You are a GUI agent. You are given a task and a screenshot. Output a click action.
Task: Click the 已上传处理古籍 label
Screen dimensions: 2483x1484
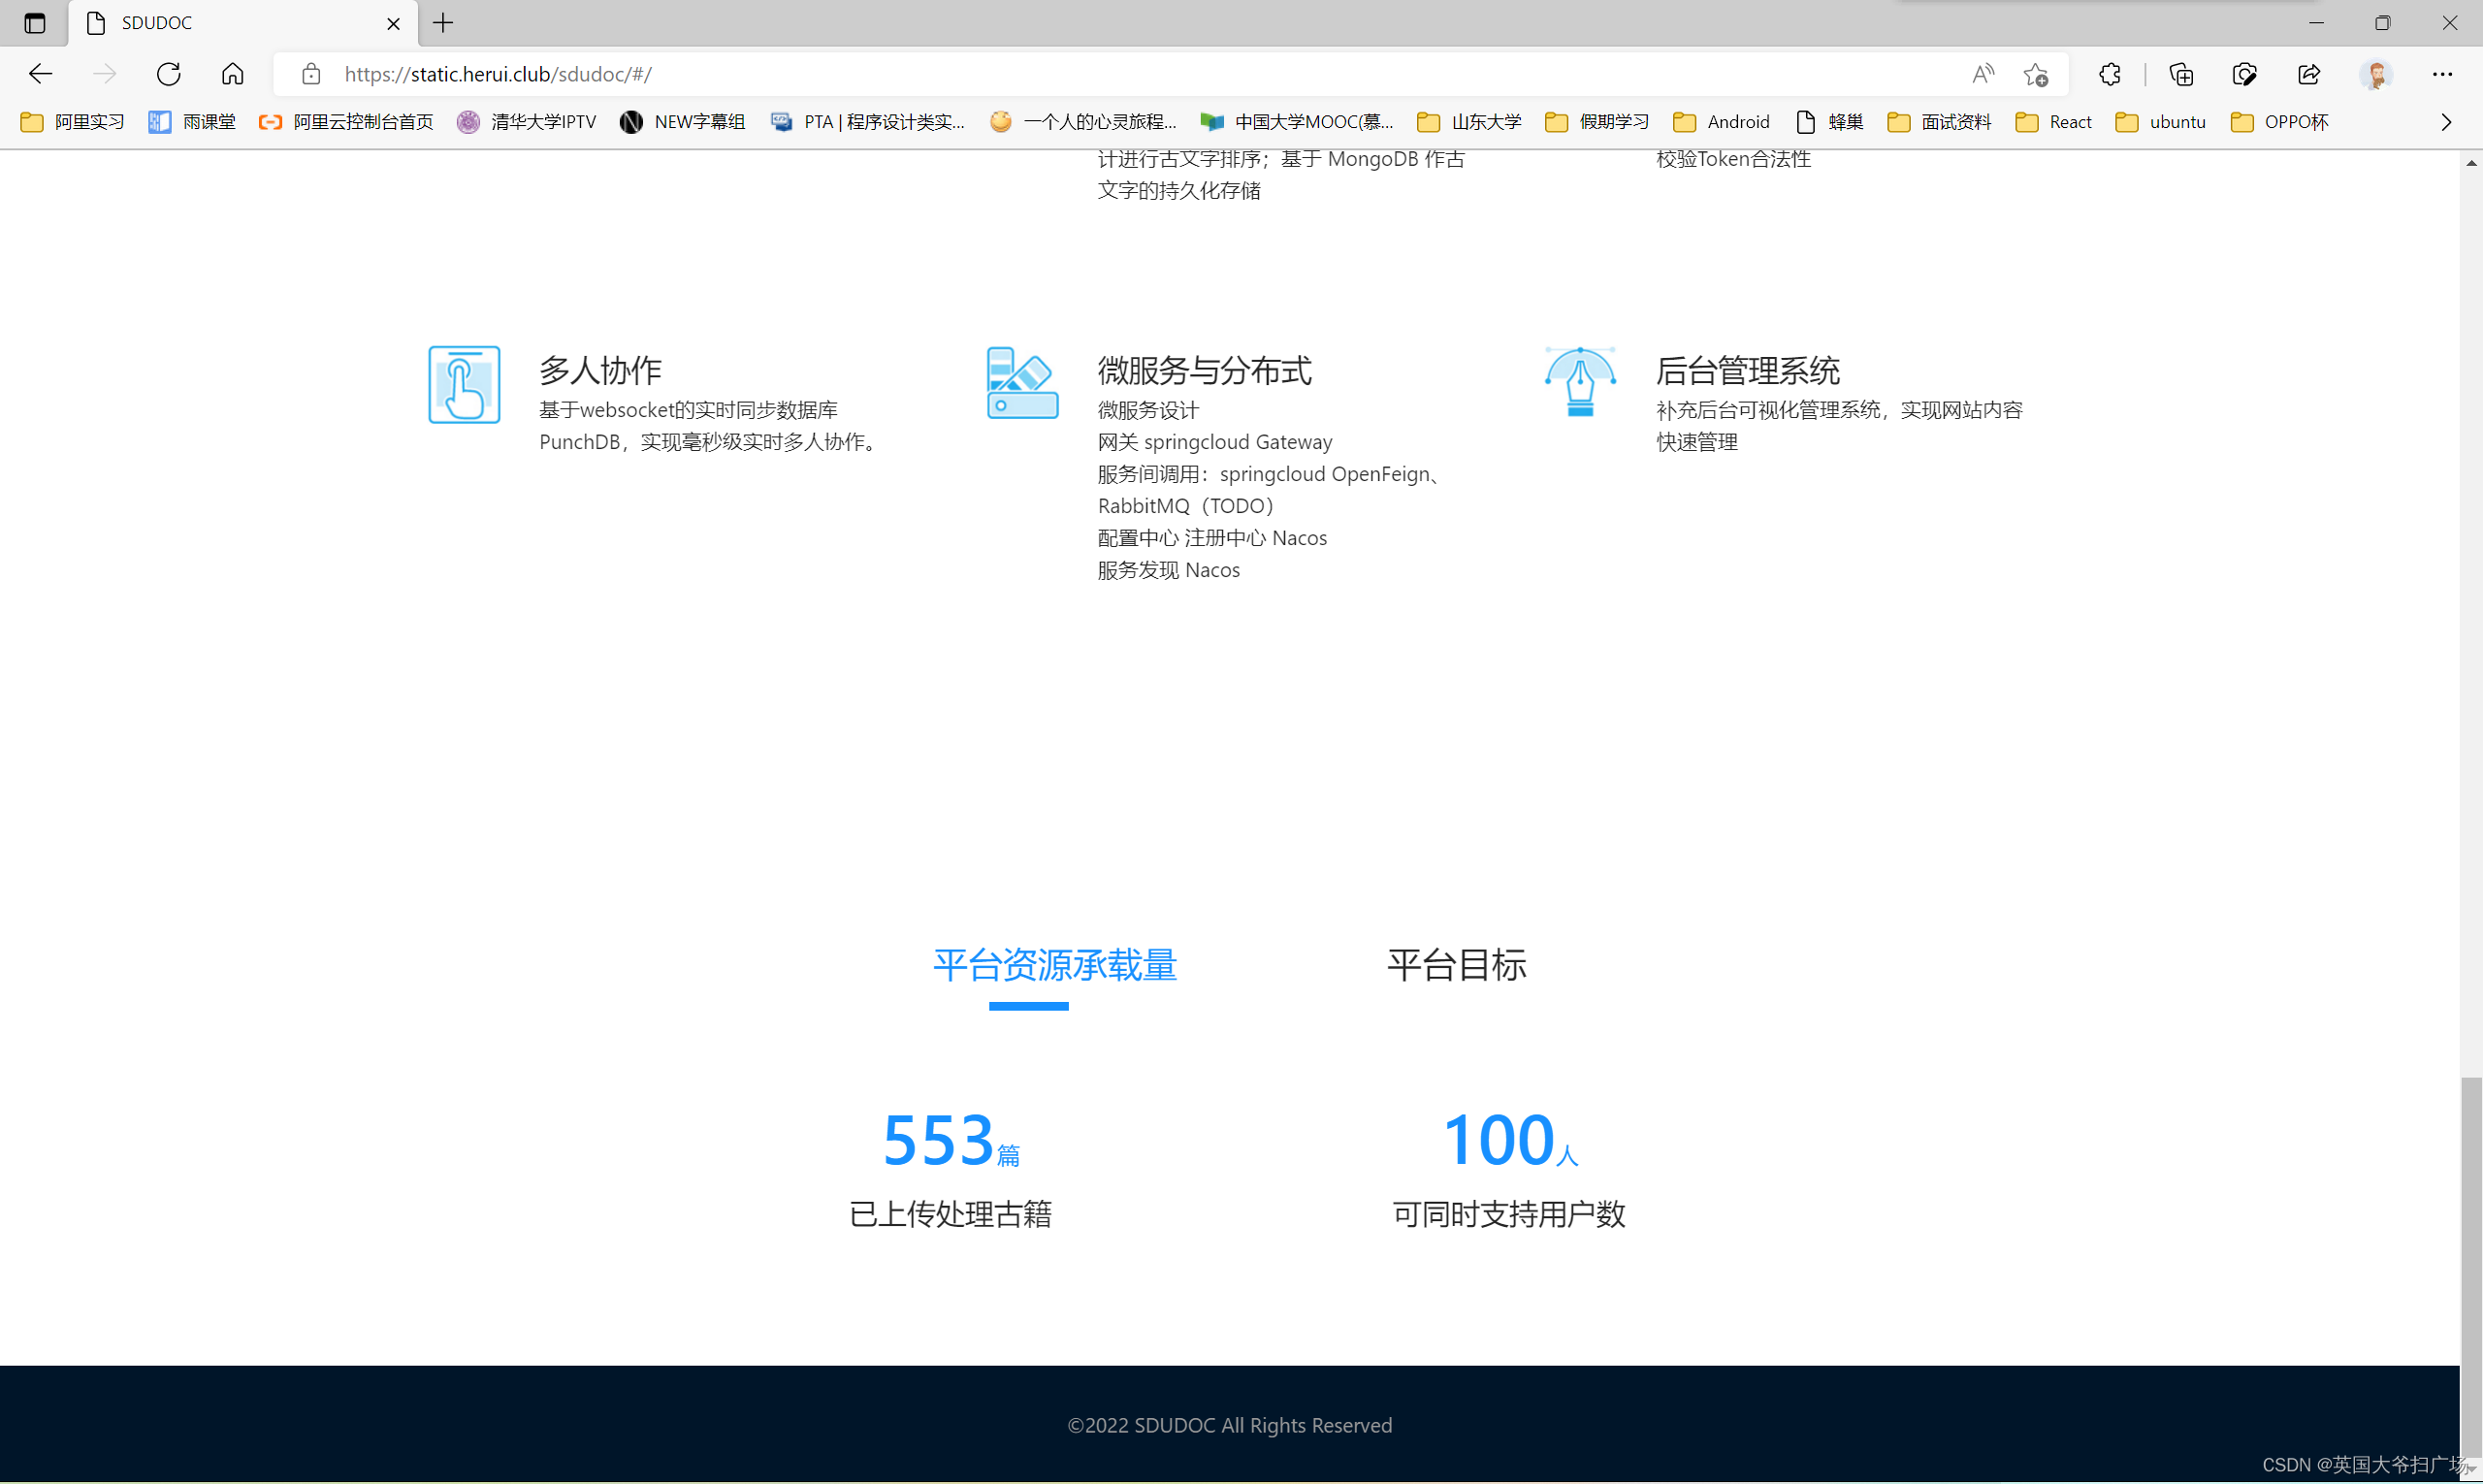pyautogui.click(x=950, y=1215)
